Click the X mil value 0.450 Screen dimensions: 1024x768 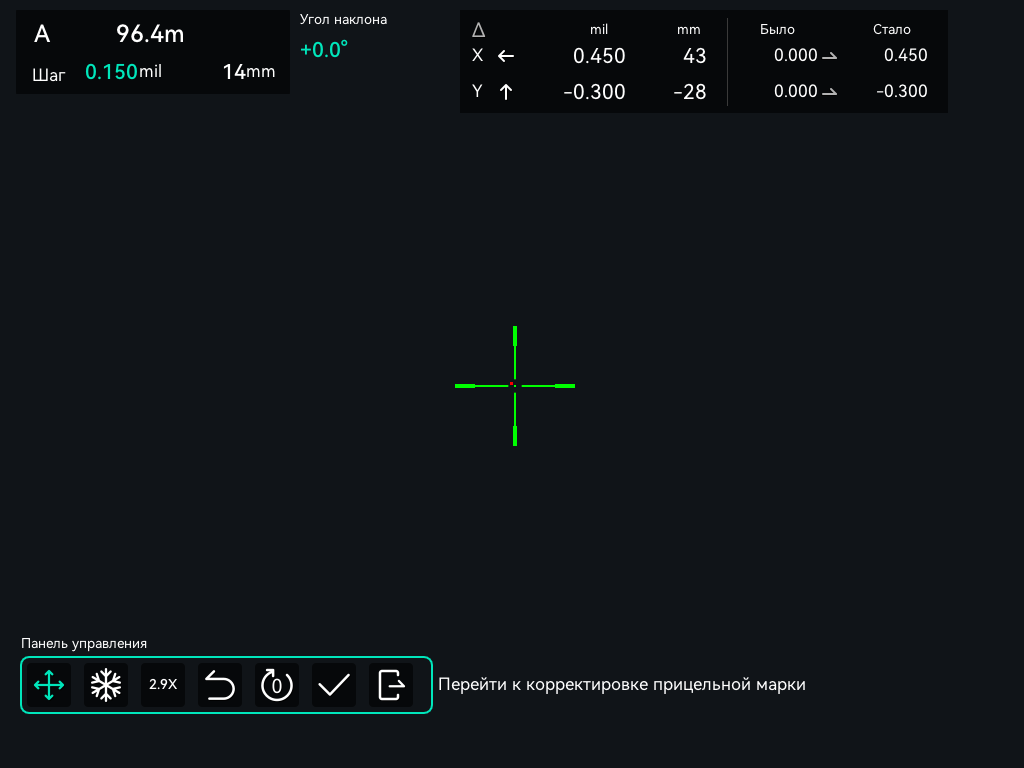(599, 56)
